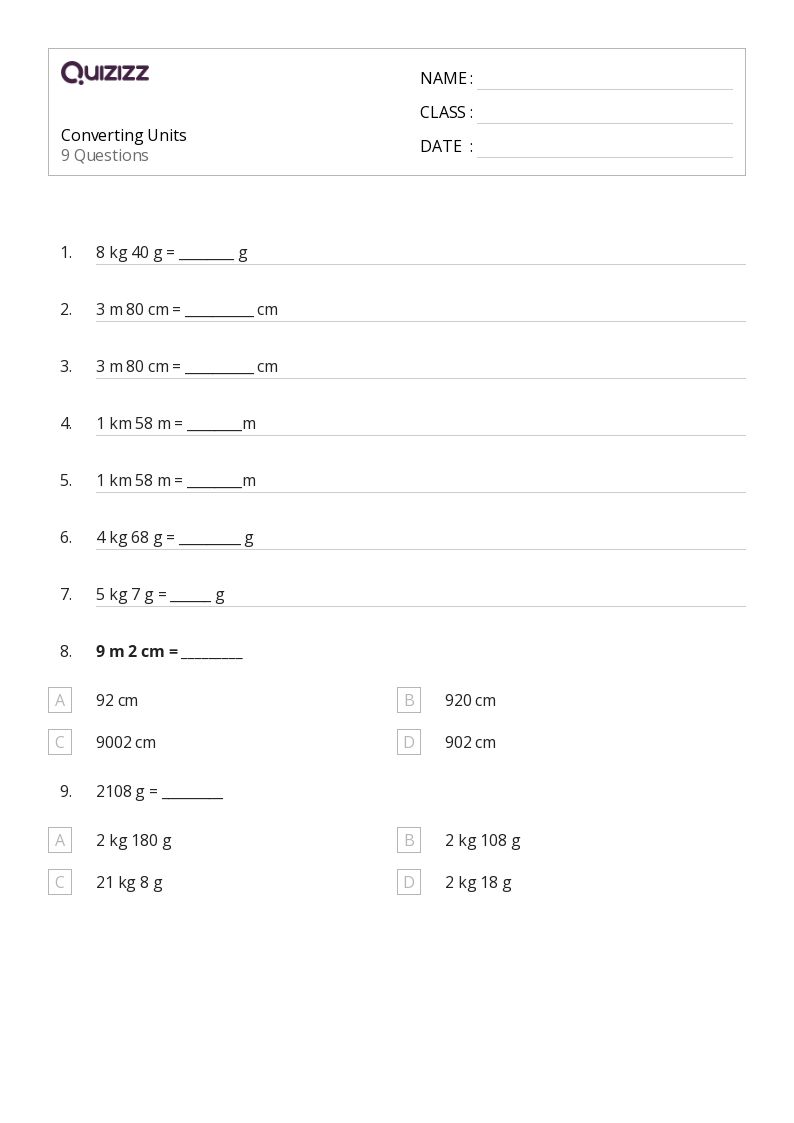Screen dimensions: 794x1123
Task: Check box A for 2 kg 180 g
Action: coord(60,840)
